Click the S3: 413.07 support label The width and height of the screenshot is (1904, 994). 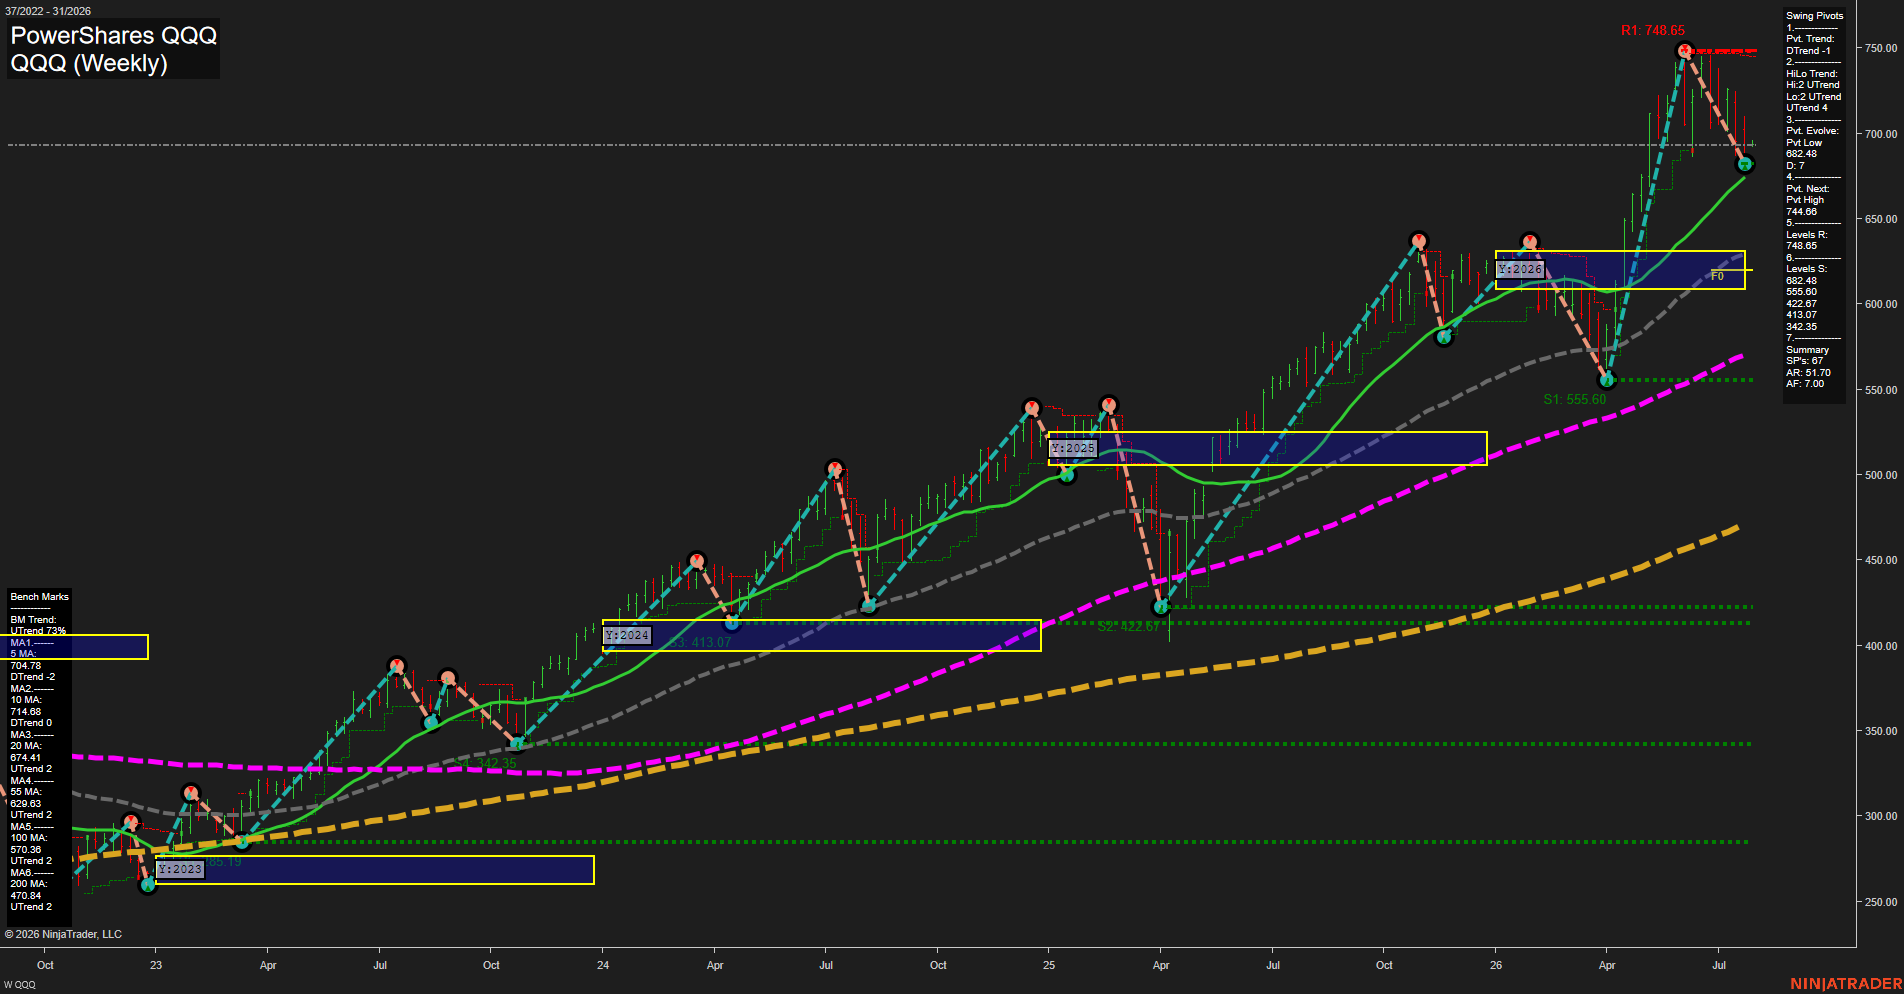pyautogui.click(x=700, y=642)
